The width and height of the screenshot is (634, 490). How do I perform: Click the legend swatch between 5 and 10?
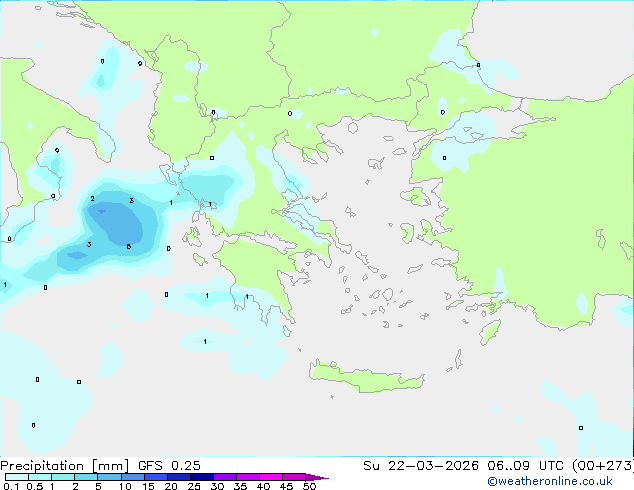[x=109, y=477]
